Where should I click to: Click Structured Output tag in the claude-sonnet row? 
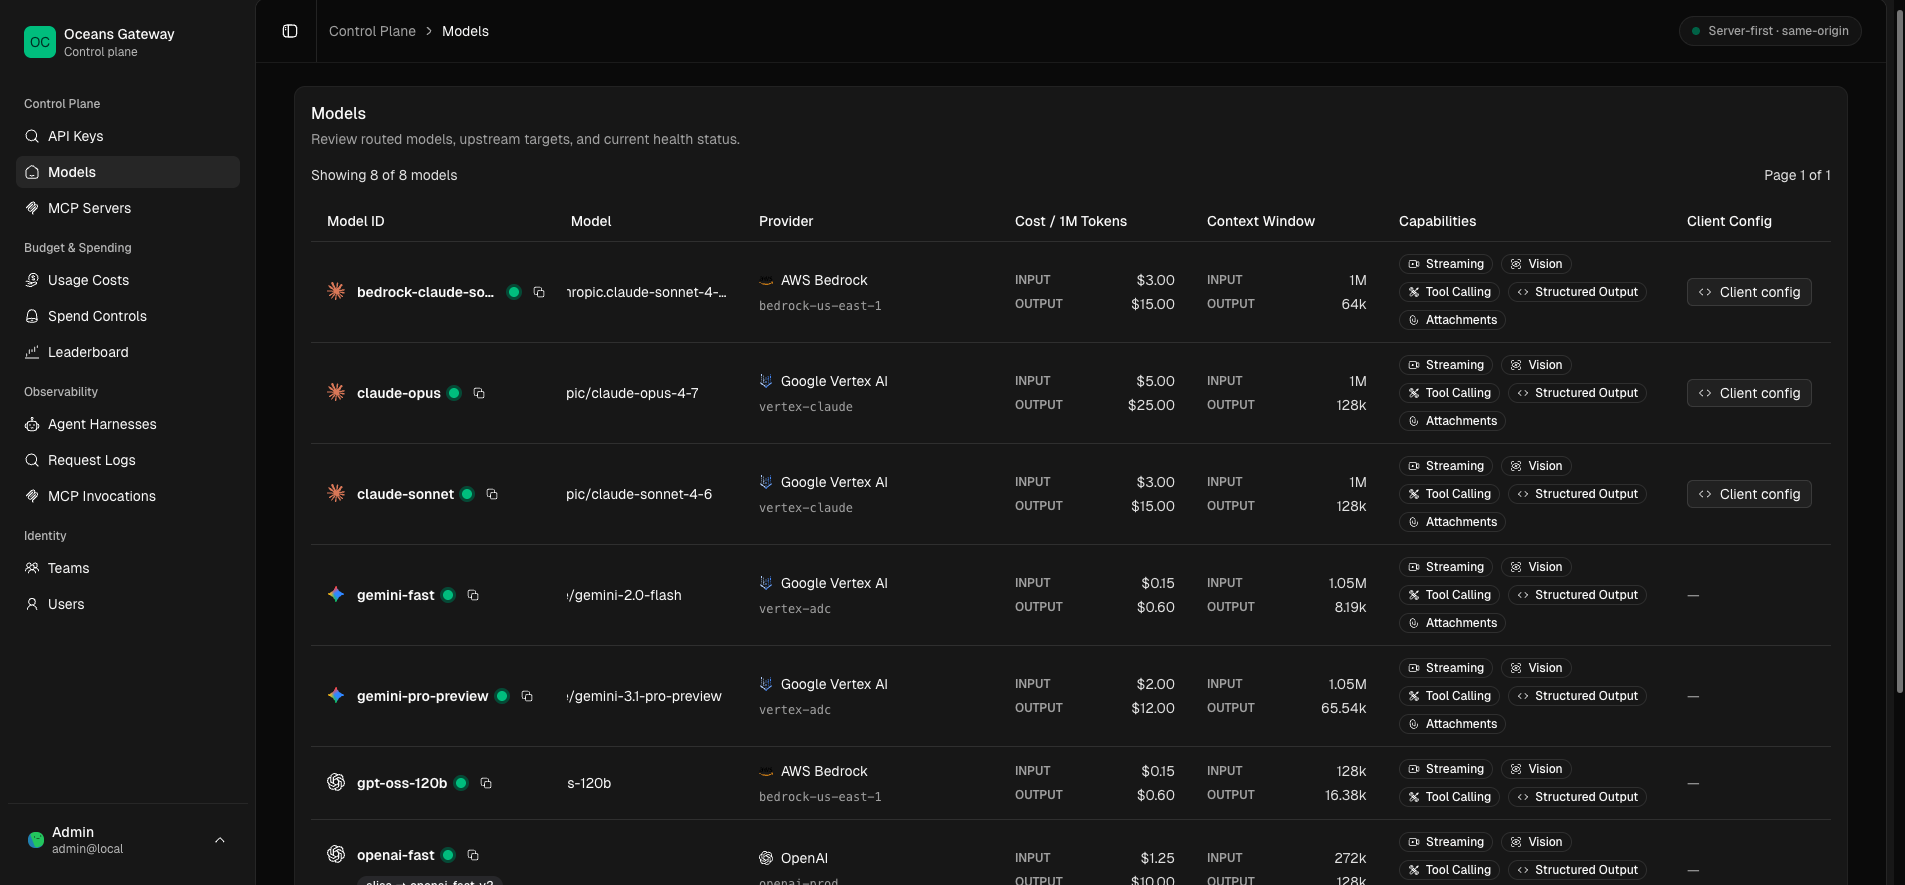coord(1577,494)
